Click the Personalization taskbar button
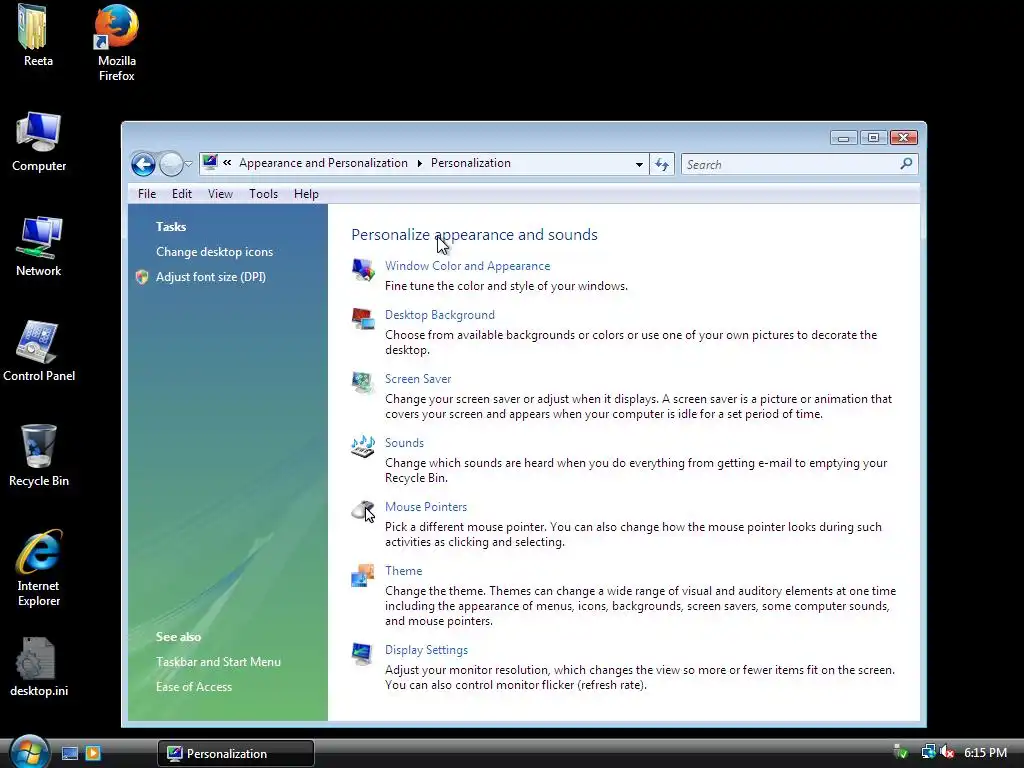Viewport: 1024px width, 768px height. pyautogui.click(x=236, y=753)
